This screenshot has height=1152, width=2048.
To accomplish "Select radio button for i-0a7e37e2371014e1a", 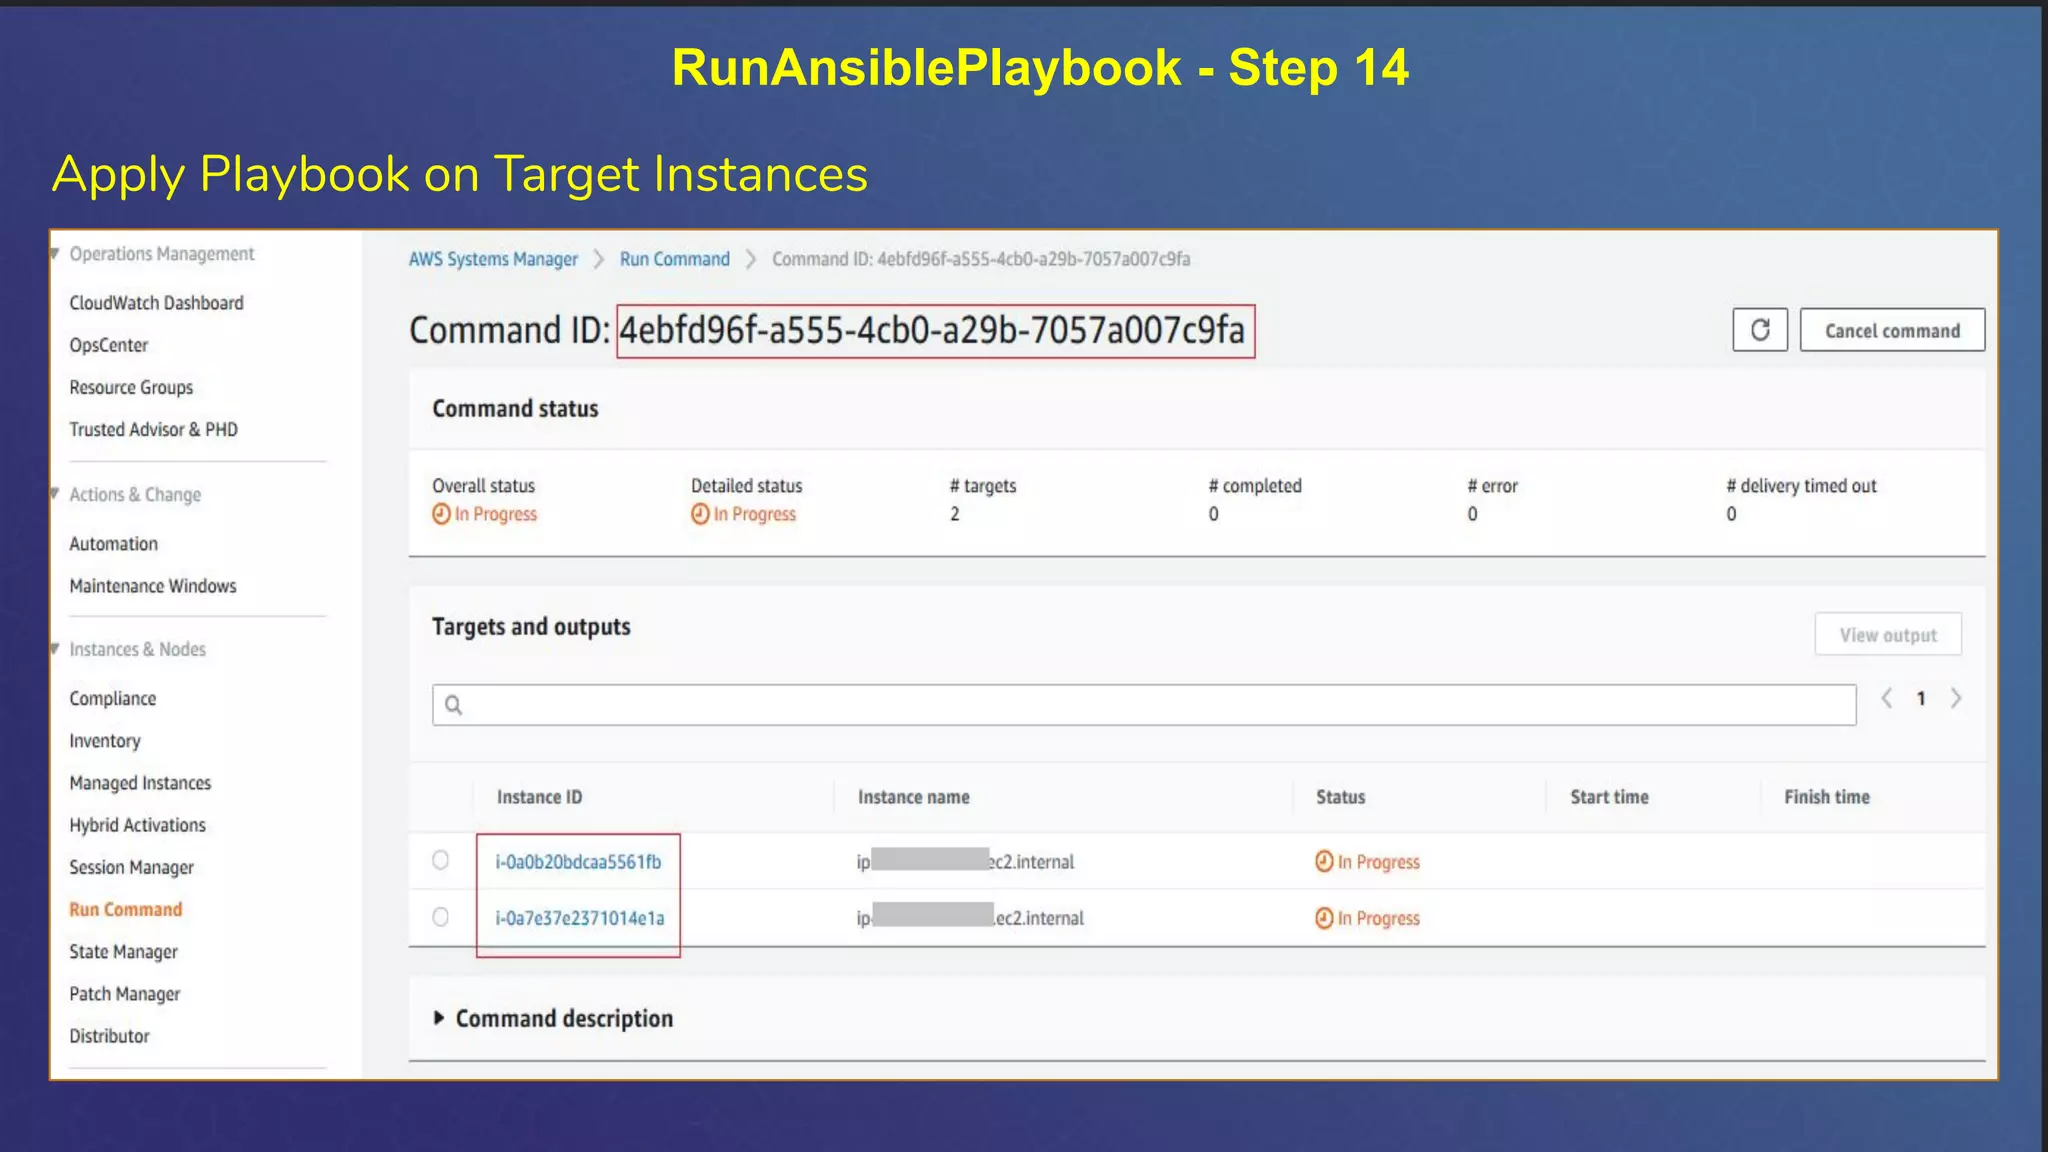I will [440, 917].
